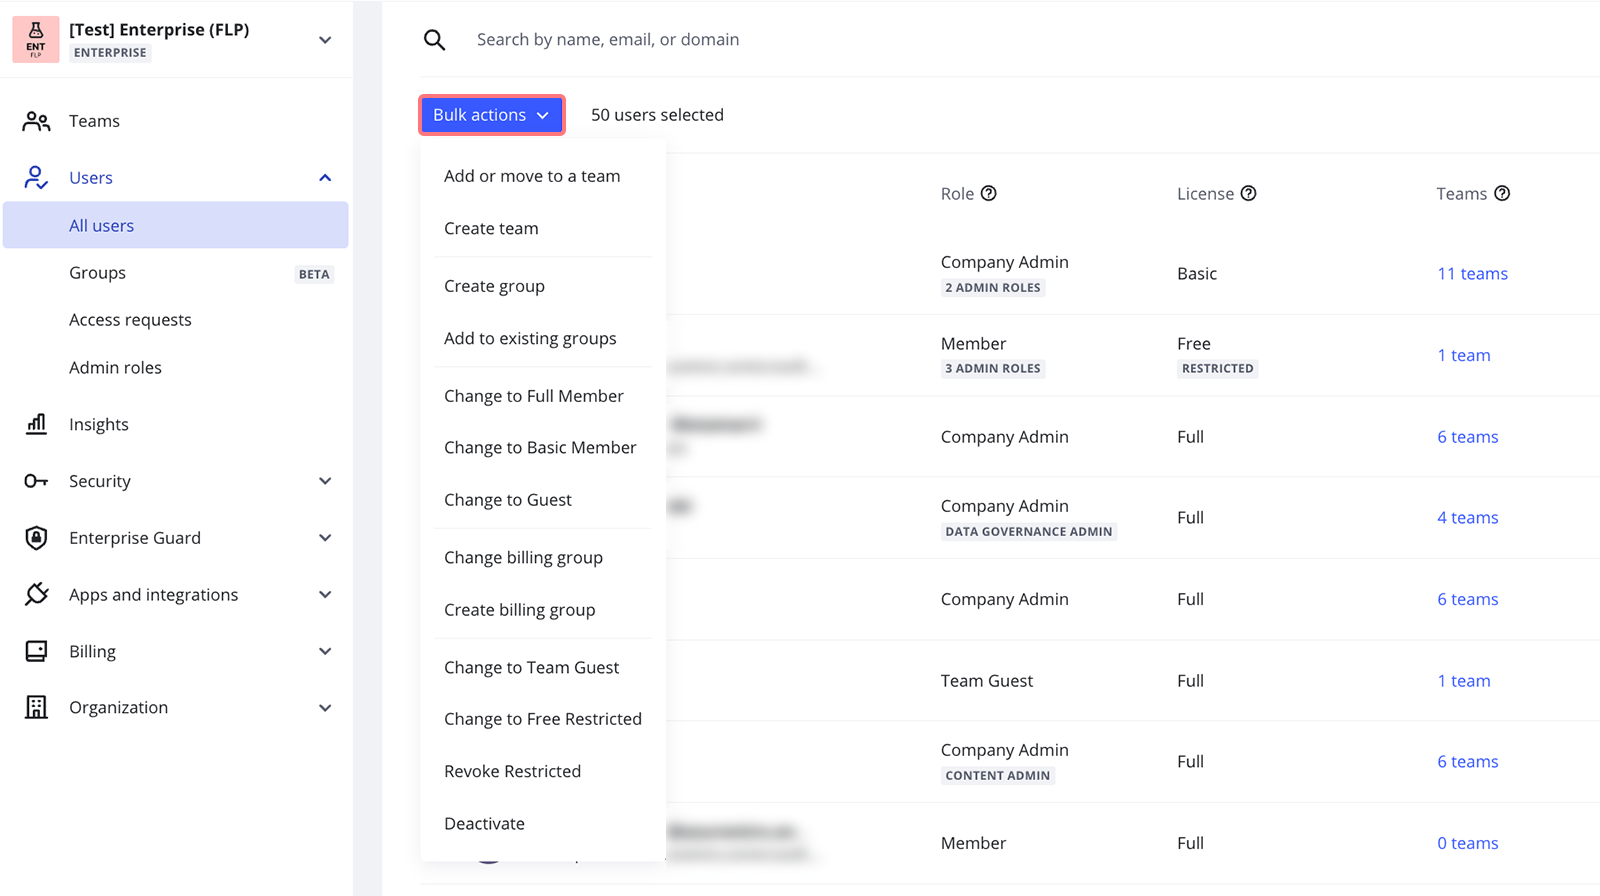Viewport: 1600px width, 896px height.
Task: Select Deactivate from bulk actions menu
Action: pos(484,823)
